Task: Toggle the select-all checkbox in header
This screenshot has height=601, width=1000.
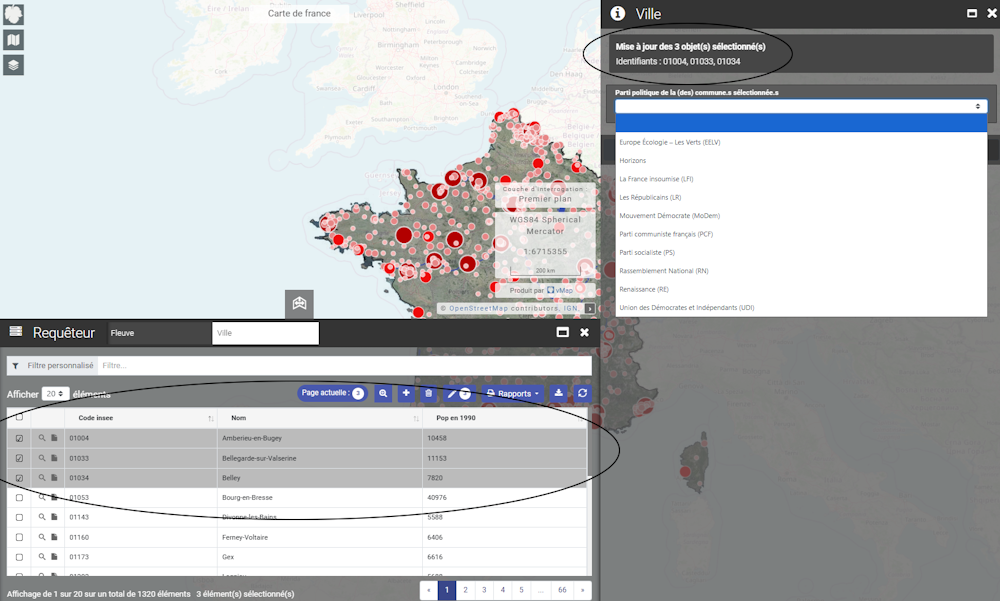Action: click(19, 418)
